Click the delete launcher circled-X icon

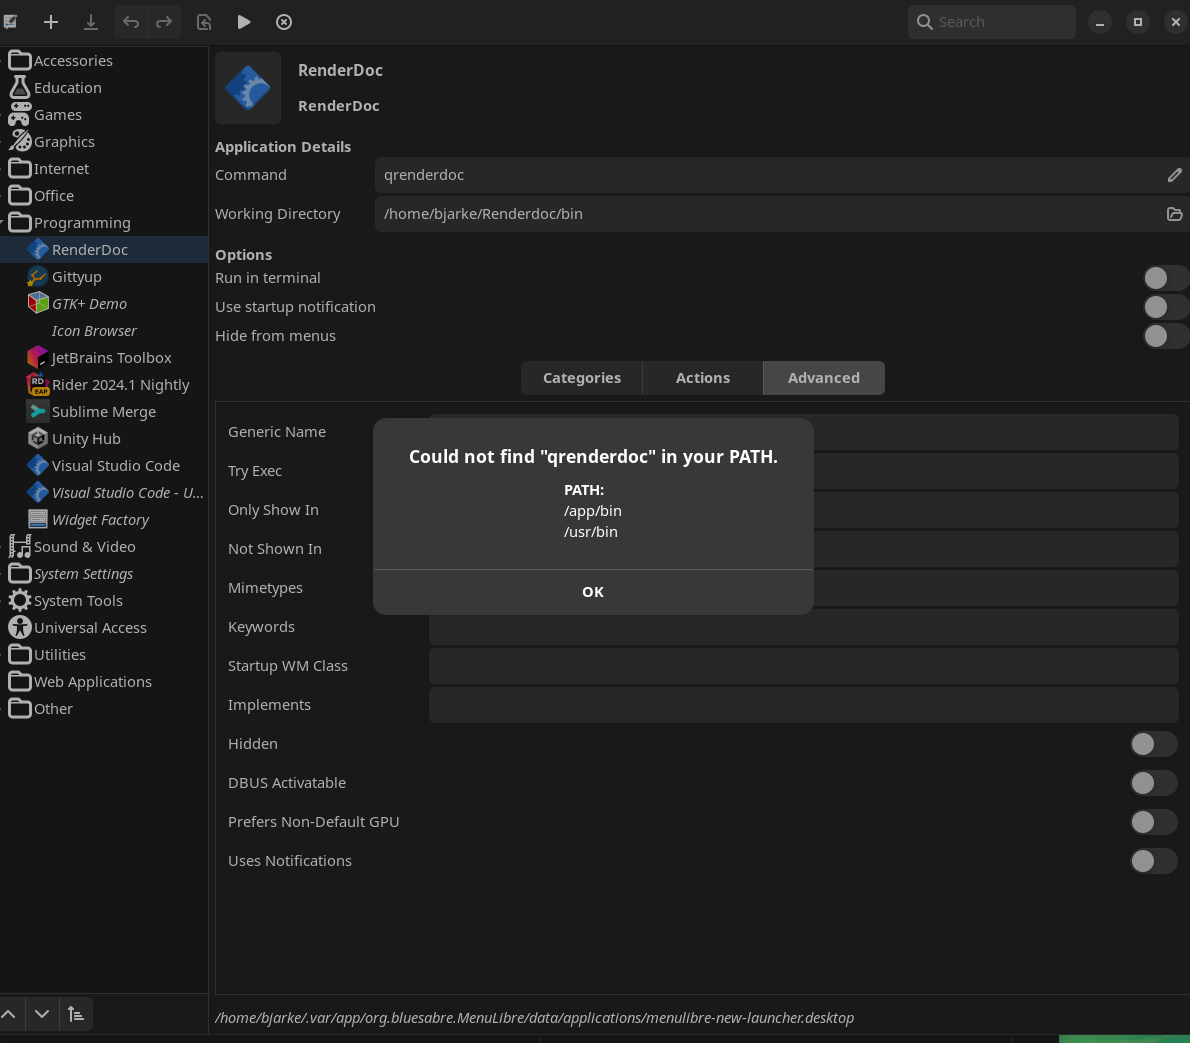point(284,22)
